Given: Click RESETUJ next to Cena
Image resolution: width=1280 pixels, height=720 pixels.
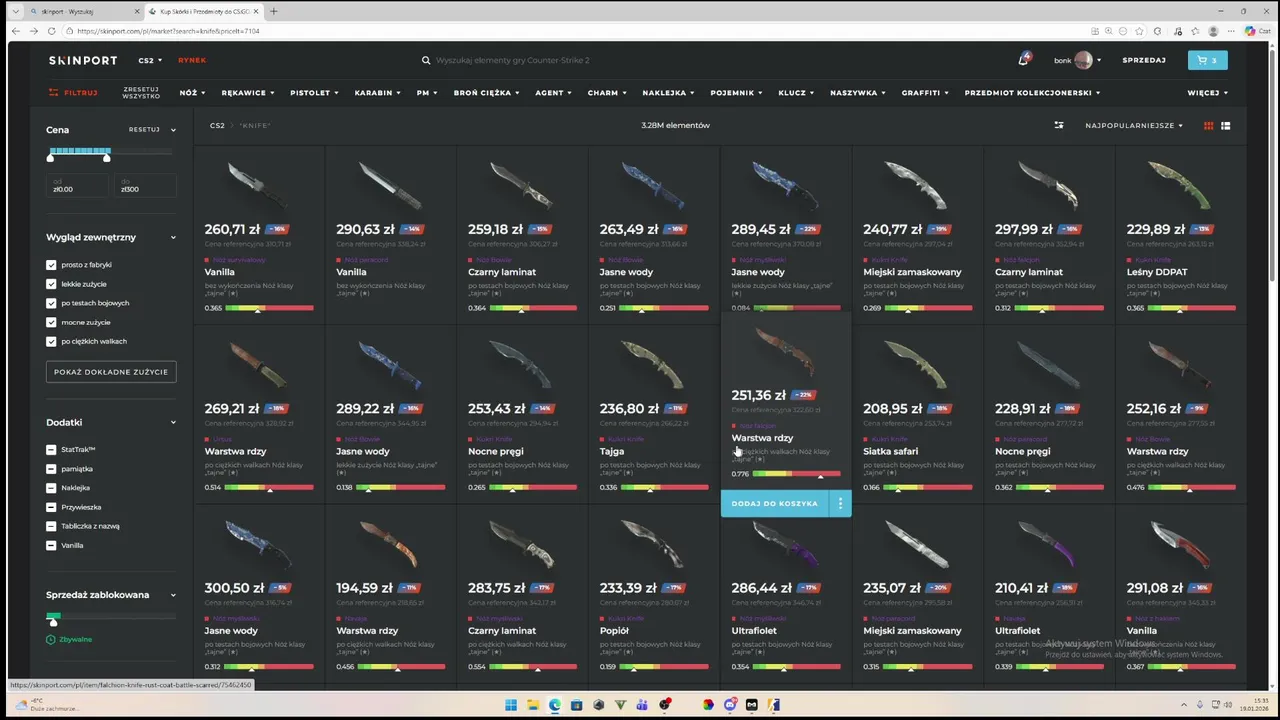Looking at the screenshot, I should pyautogui.click(x=144, y=129).
